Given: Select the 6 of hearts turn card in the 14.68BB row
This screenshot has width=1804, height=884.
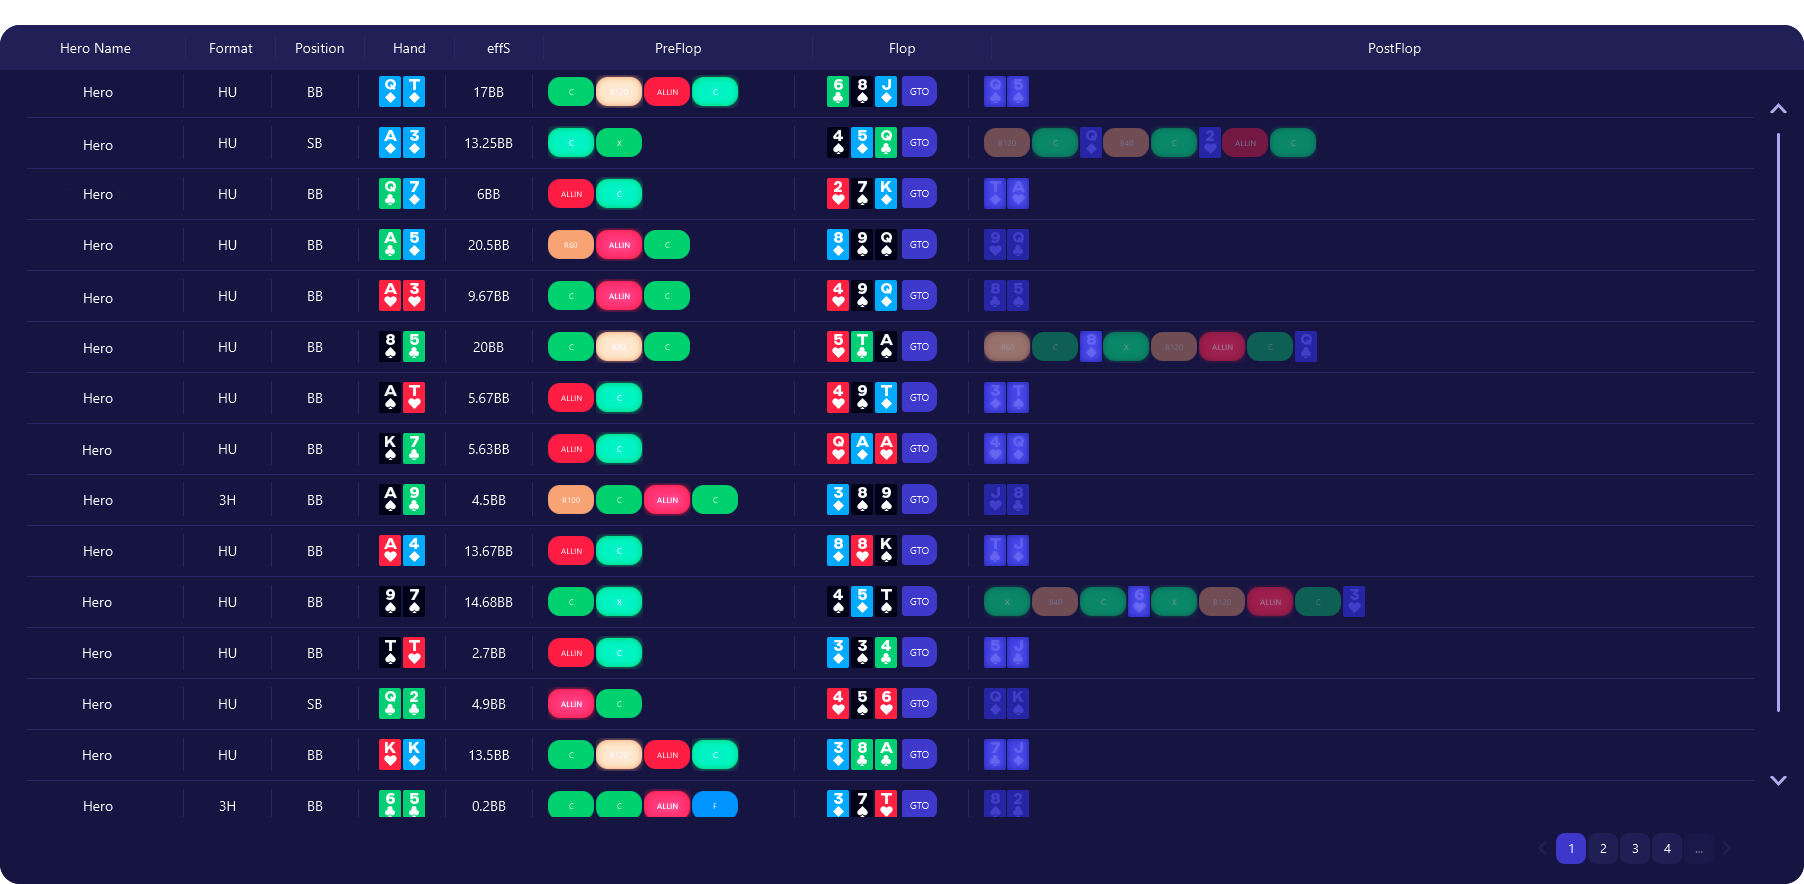Looking at the screenshot, I should tap(1139, 602).
